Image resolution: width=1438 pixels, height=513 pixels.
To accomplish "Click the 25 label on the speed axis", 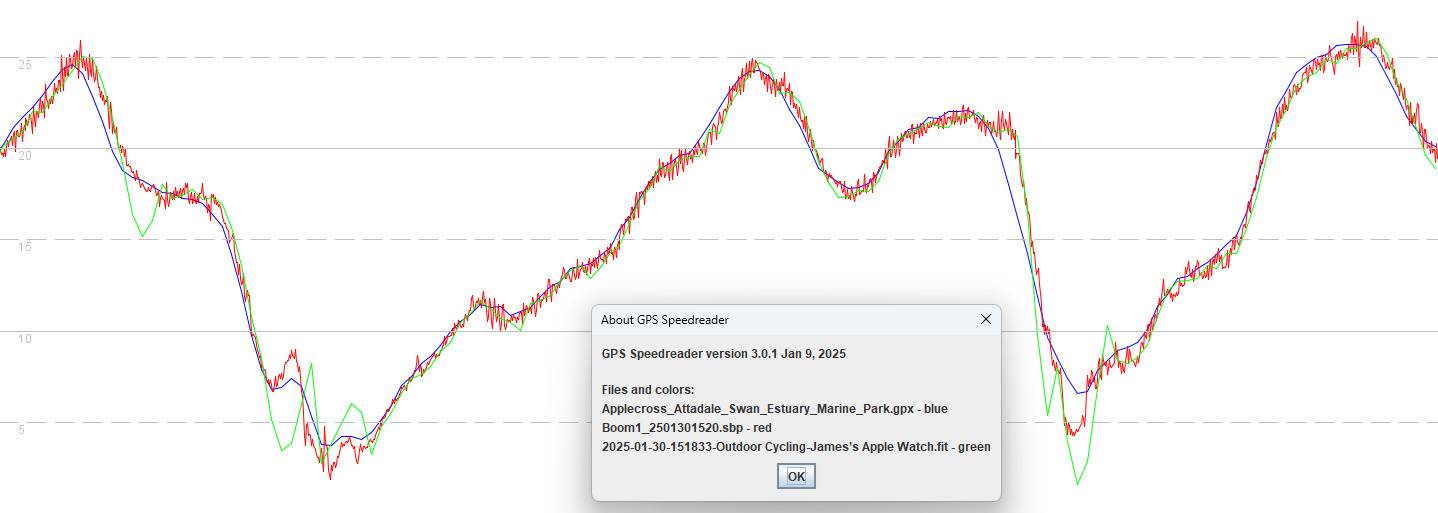I will 24,65.
